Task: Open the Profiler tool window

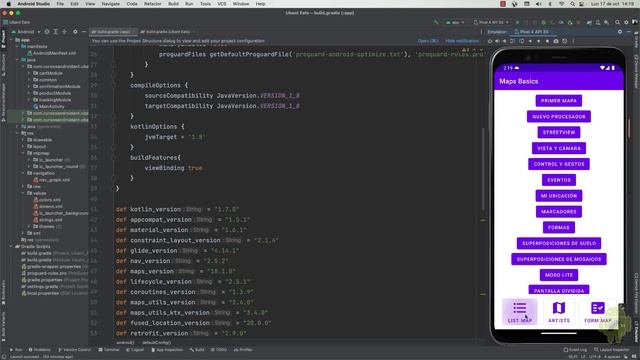Action: pos(243,350)
